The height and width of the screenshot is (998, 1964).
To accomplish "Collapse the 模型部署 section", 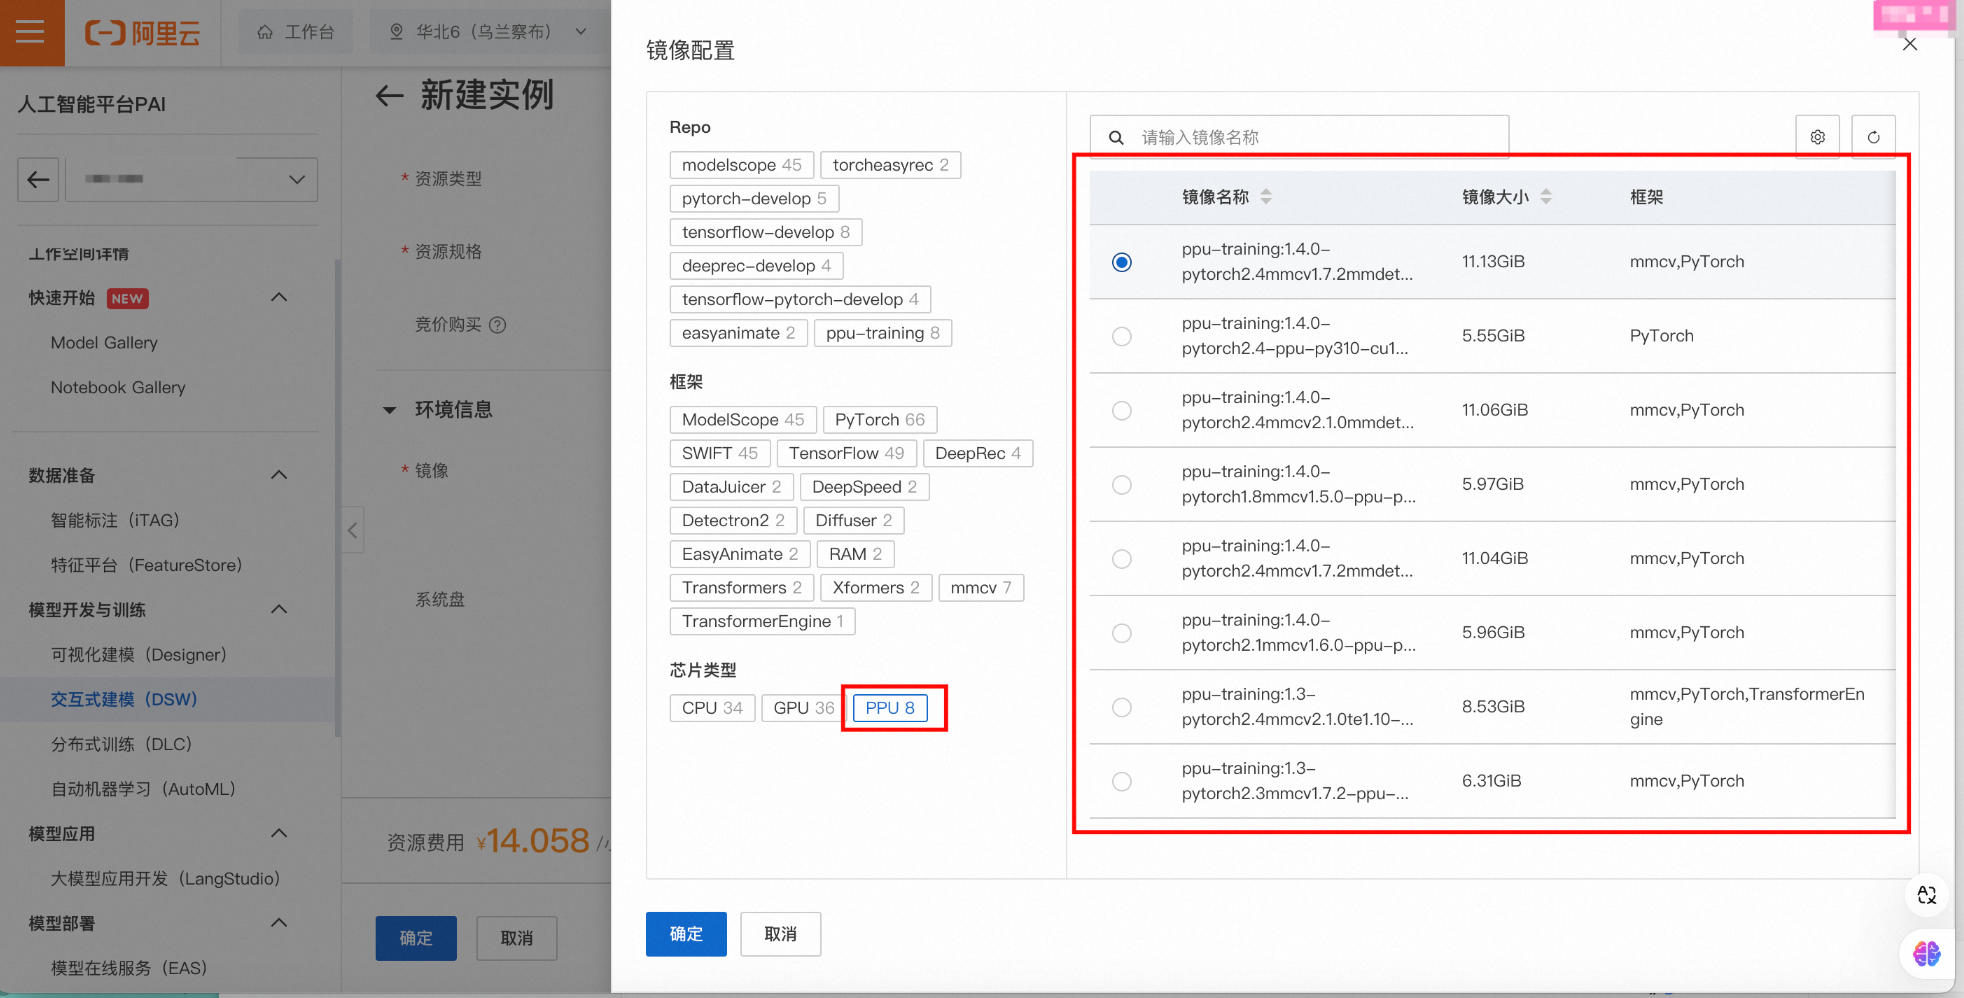I will click(279, 923).
